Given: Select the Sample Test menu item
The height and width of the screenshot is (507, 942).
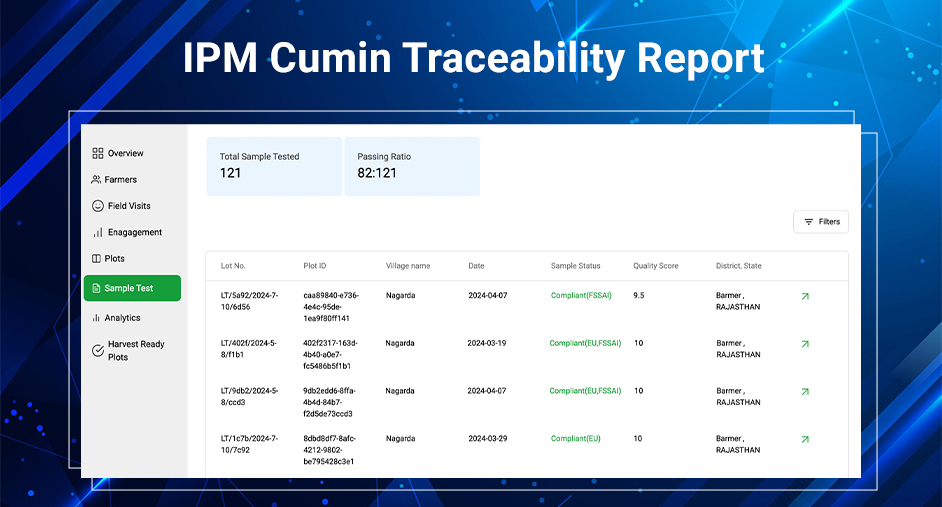Looking at the screenshot, I should click(x=132, y=288).
